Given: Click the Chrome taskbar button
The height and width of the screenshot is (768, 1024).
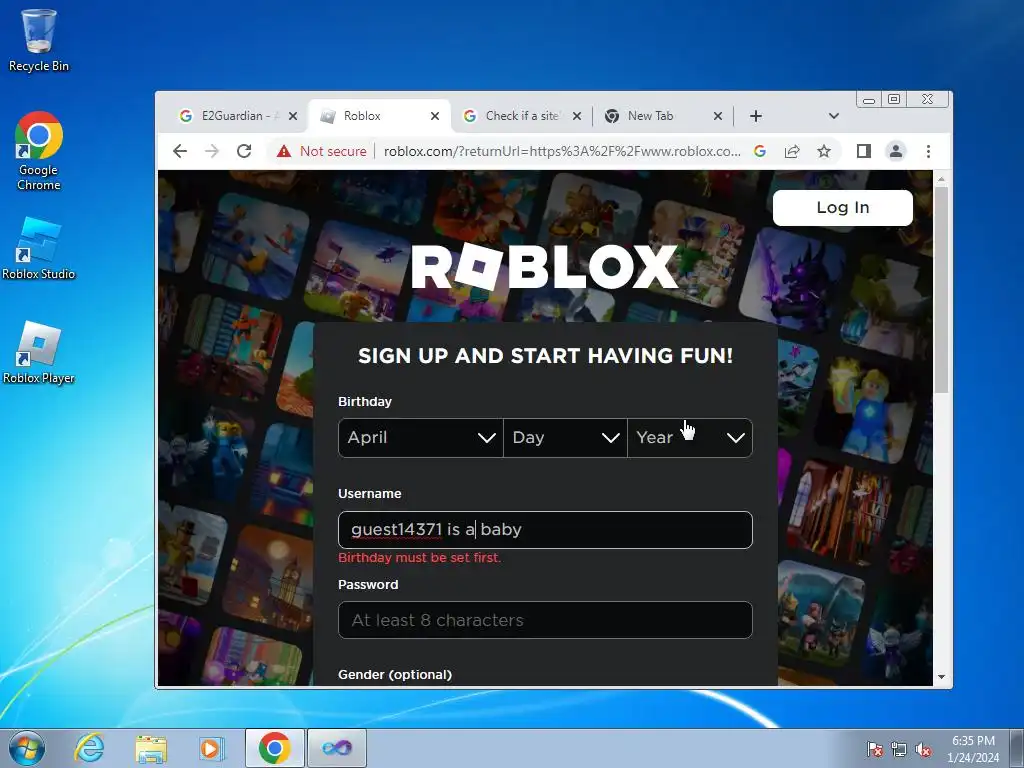Looking at the screenshot, I should pyautogui.click(x=274, y=748).
